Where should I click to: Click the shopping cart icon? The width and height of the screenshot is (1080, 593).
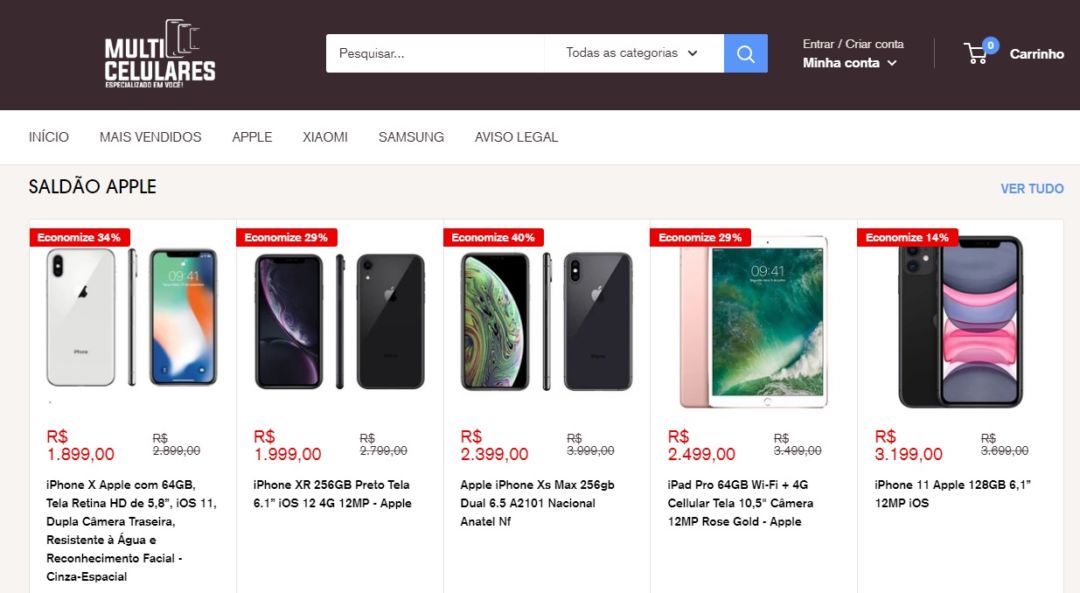[977, 55]
